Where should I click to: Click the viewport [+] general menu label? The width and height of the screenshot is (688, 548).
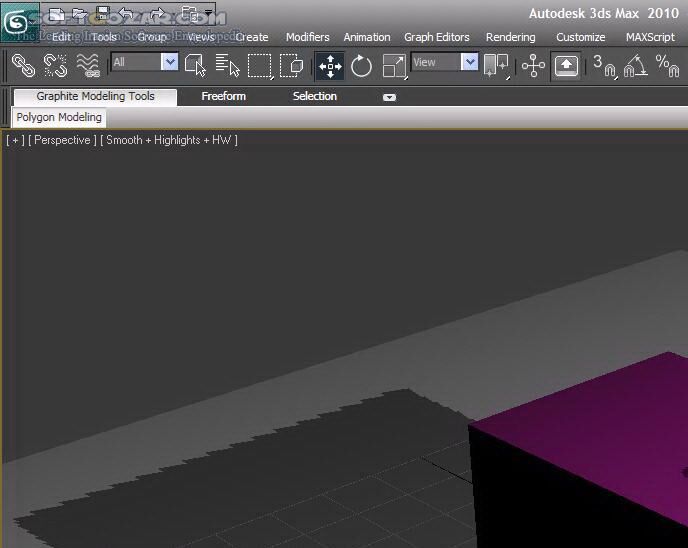15,140
